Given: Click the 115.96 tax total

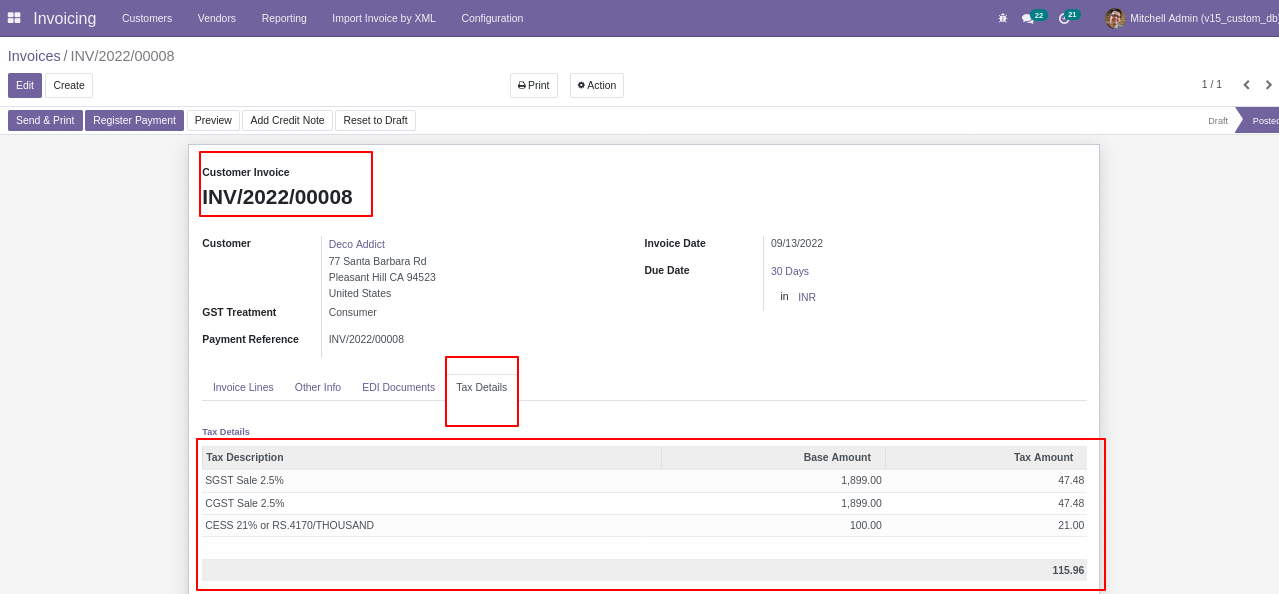Looking at the screenshot, I should (x=1068, y=570).
